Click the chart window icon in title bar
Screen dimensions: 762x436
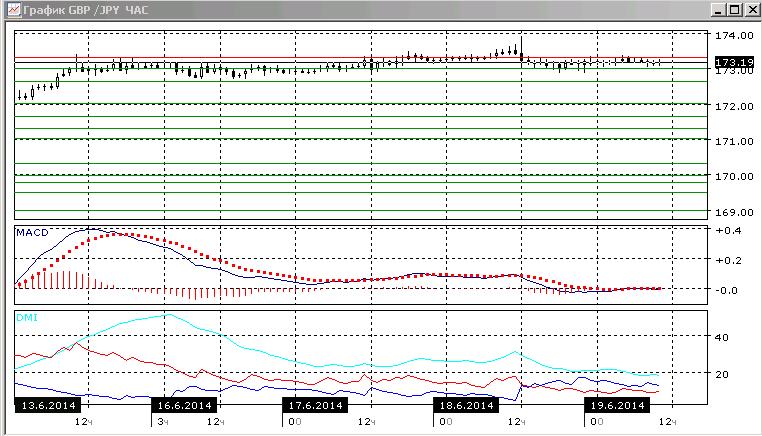coord(14,10)
